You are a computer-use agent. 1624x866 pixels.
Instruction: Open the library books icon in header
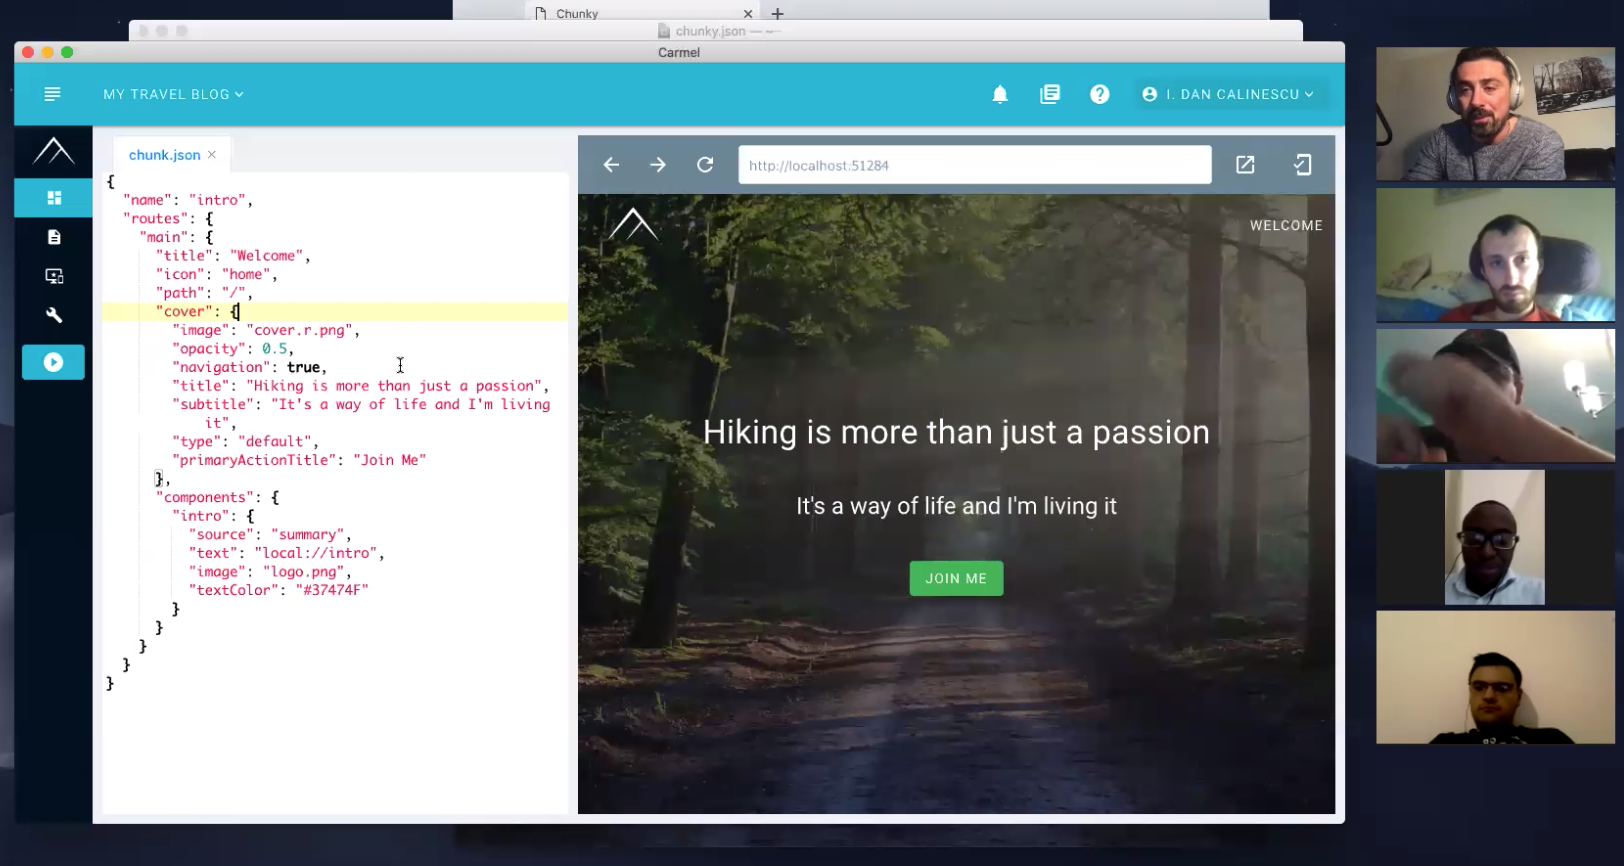[1050, 94]
